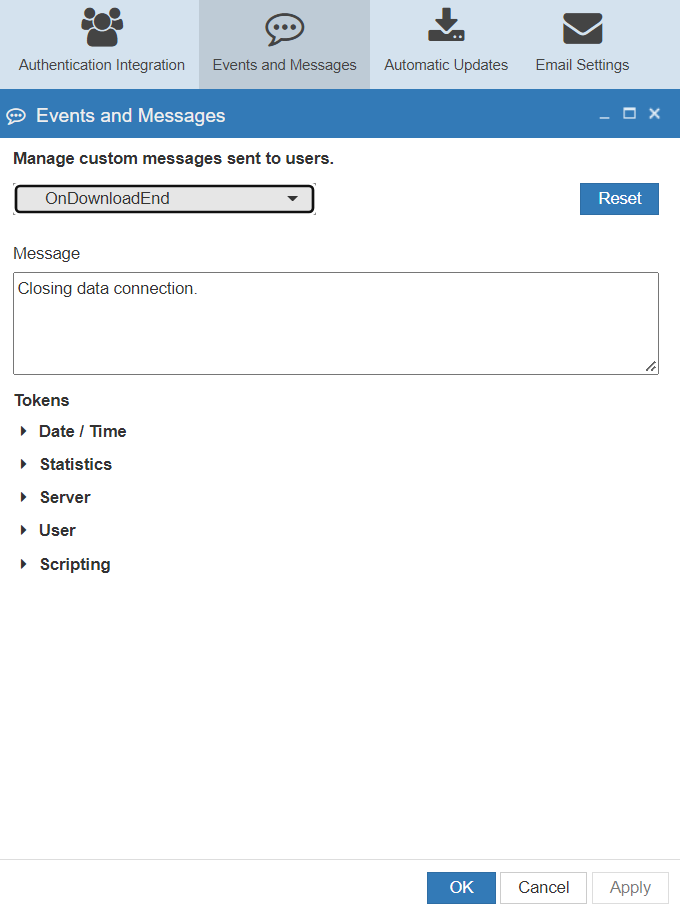Reset the message with Reset button
The image size is (680, 913).
click(619, 199)
